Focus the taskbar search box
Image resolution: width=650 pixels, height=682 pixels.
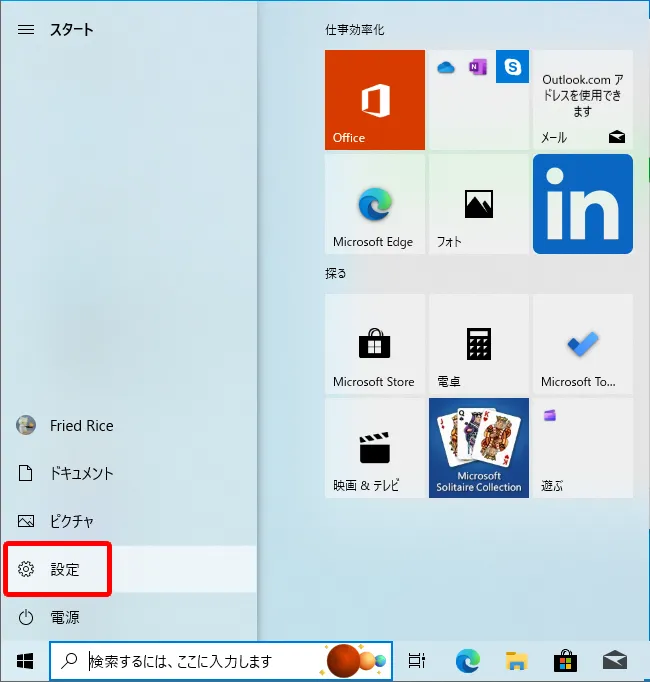pyautogui.click(x=221, y=661)
